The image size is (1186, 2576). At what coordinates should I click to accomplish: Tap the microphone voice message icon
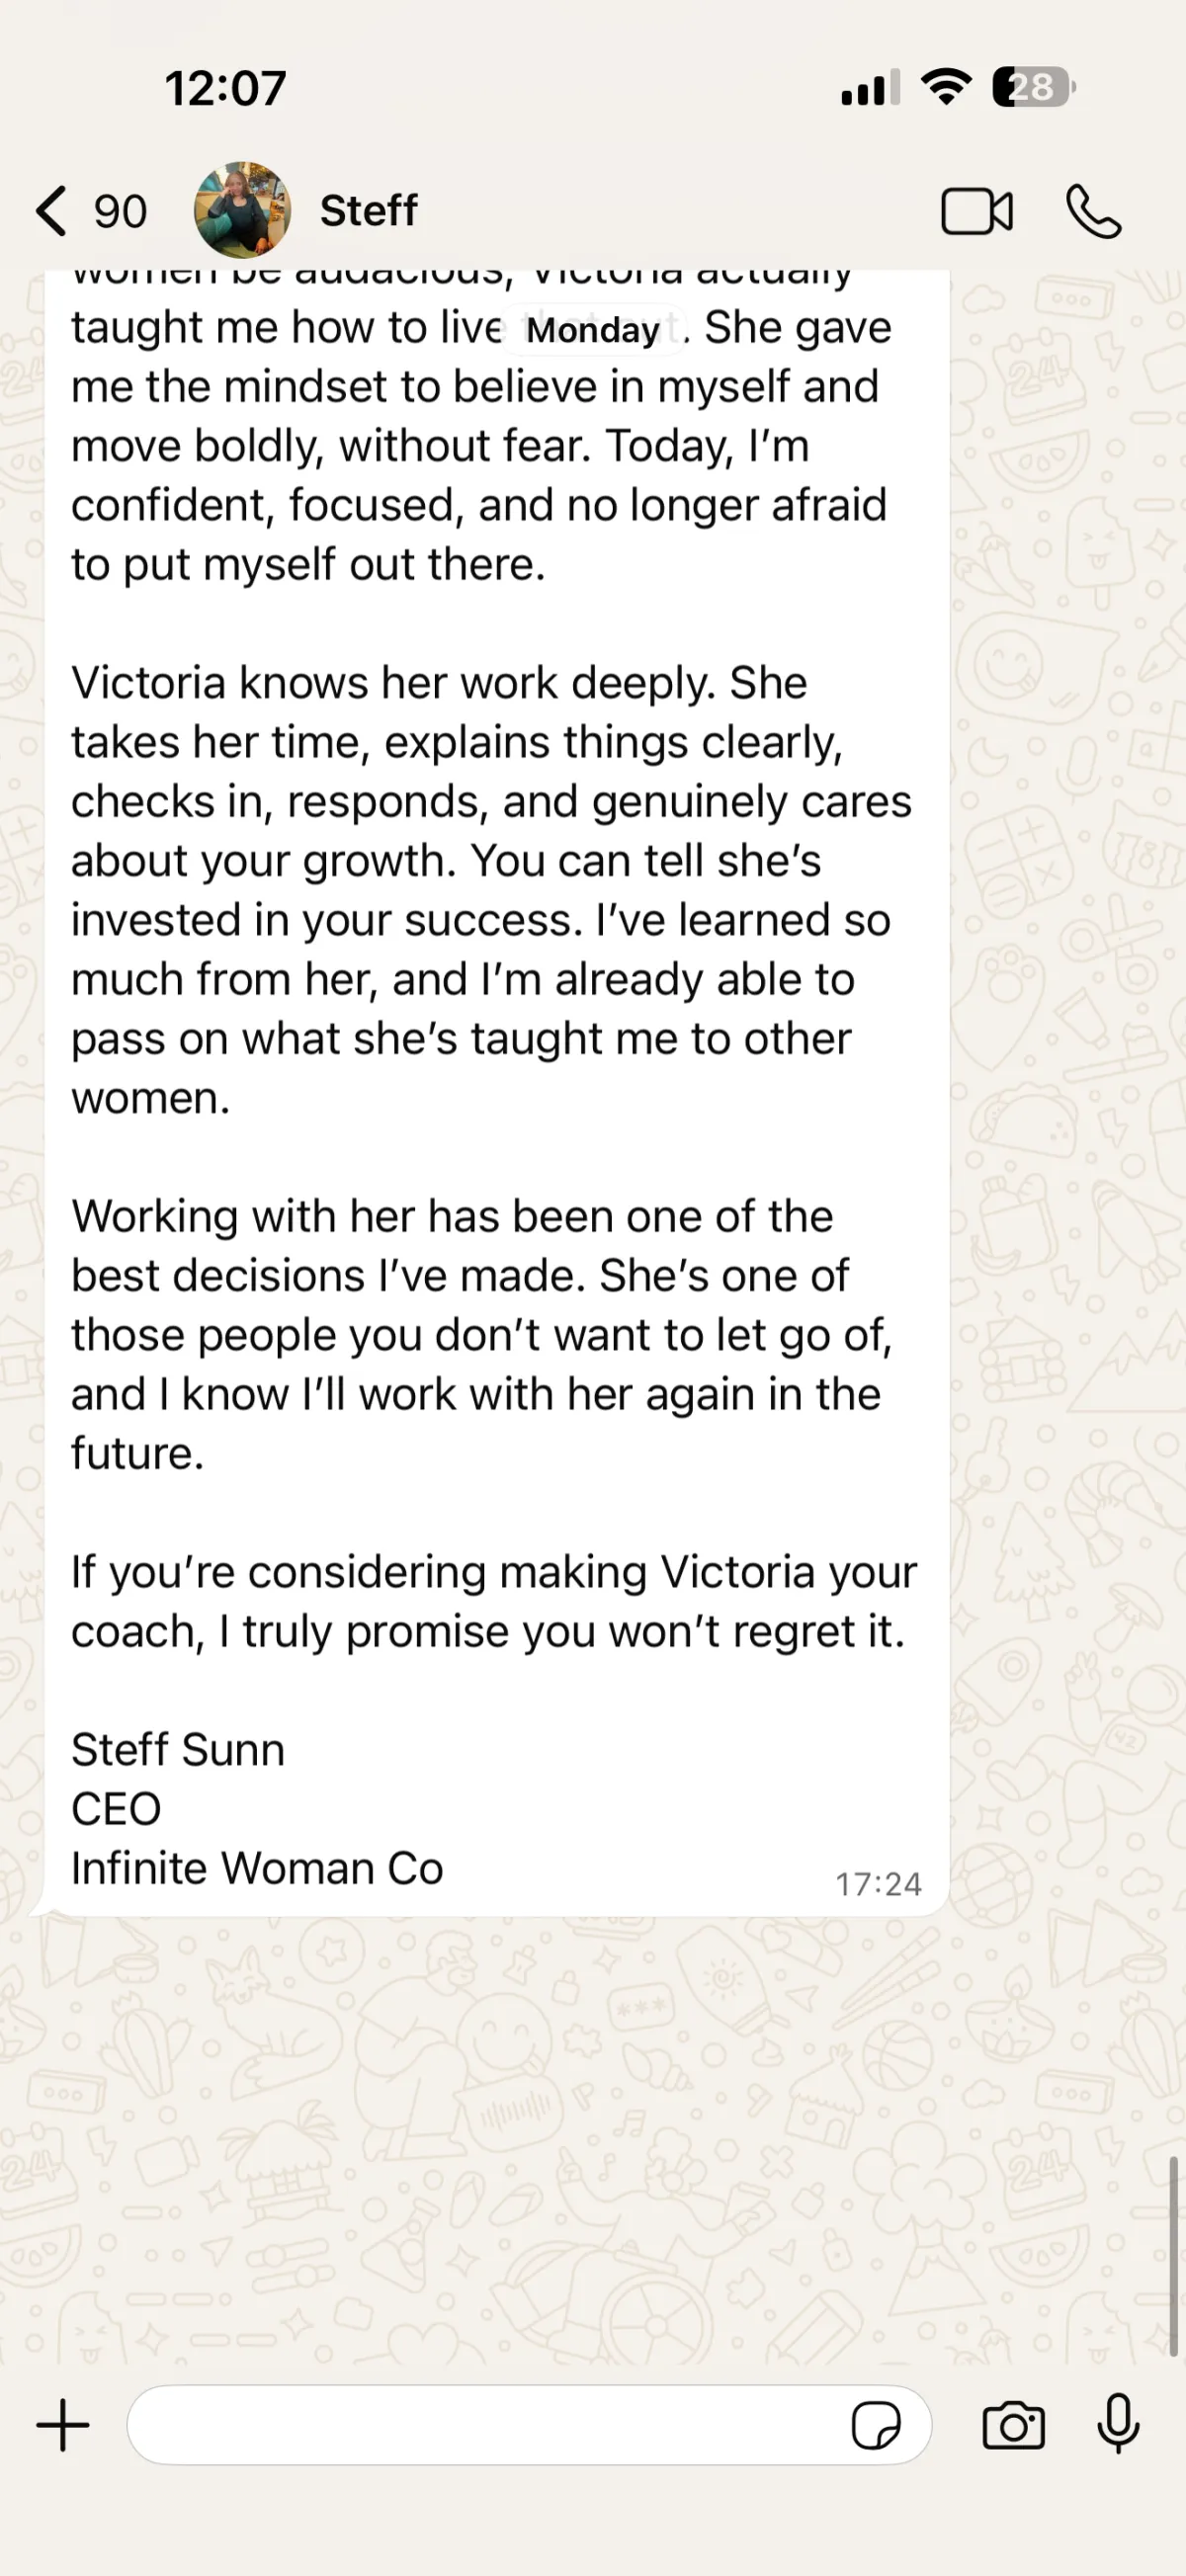coord(1118,2424)
